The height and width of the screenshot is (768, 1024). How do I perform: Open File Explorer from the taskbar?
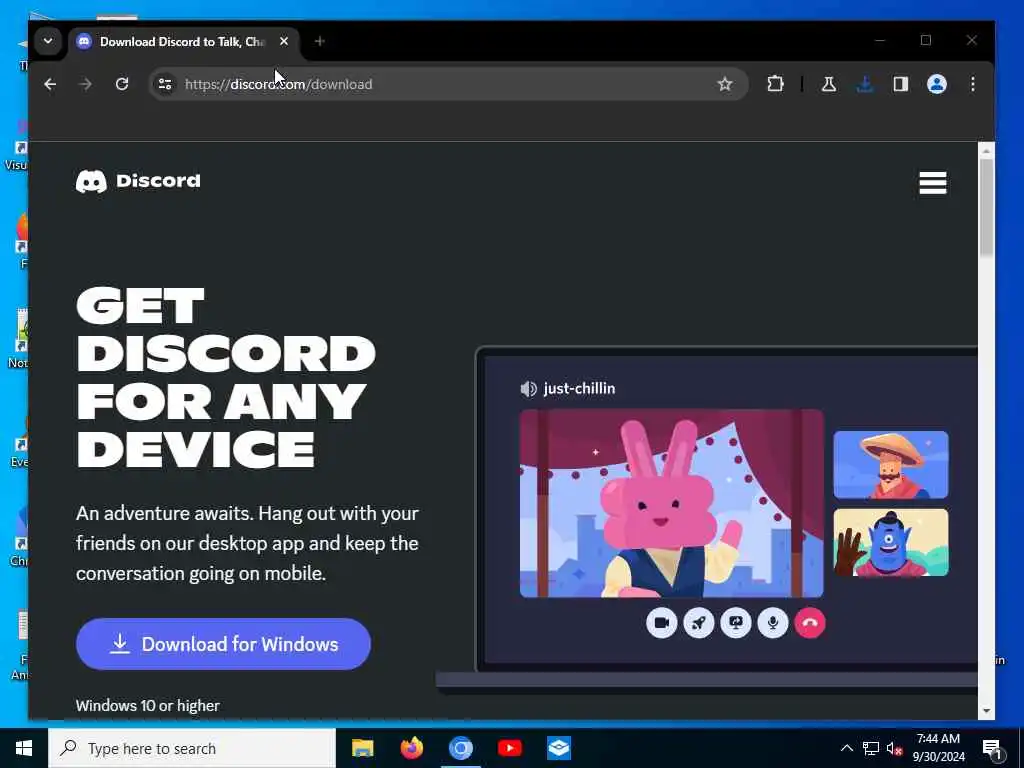pos(362,748)
